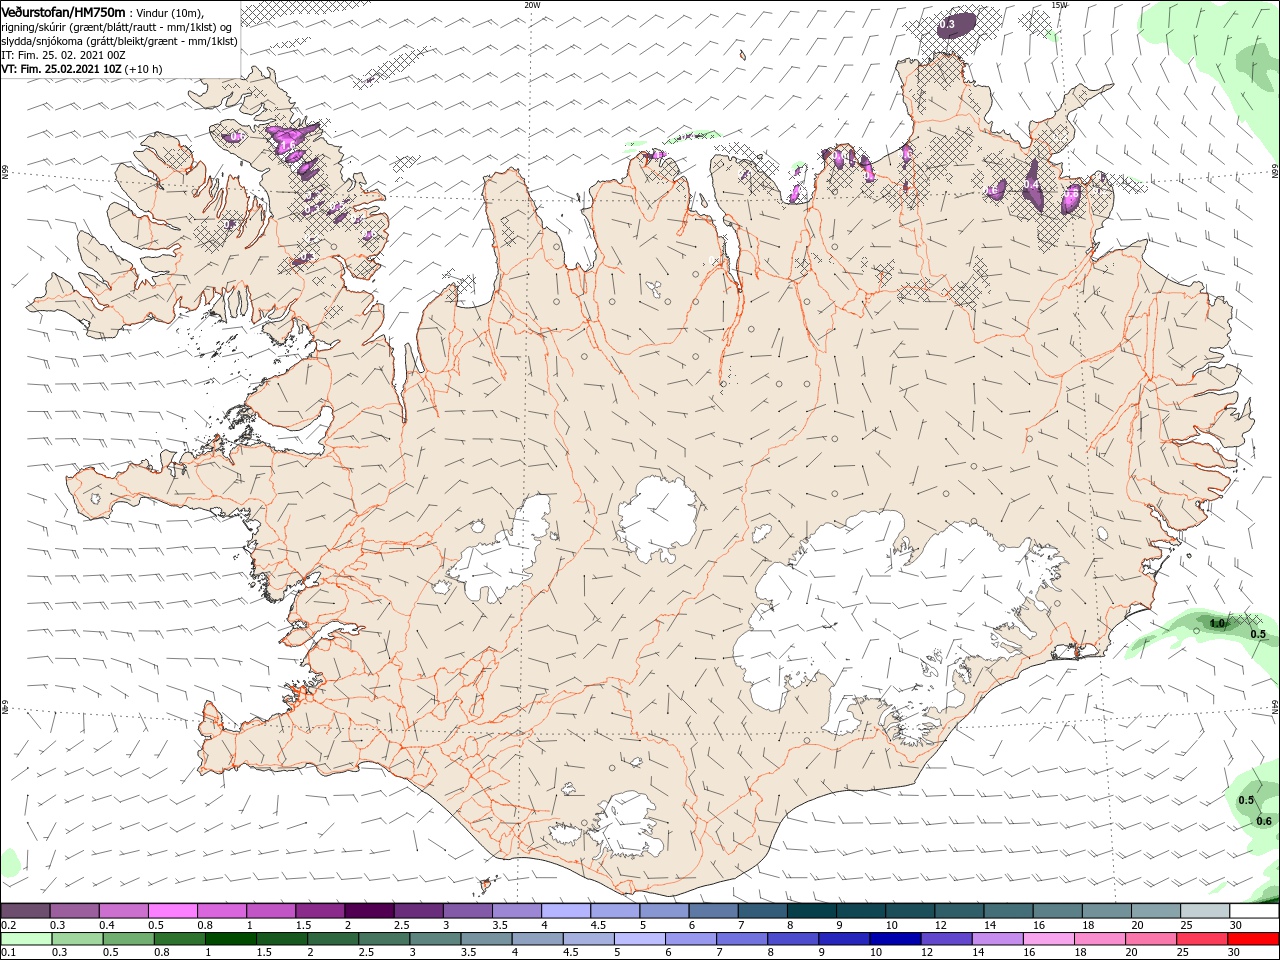Pick the light gray 25 swatch in the upper legend row

(1206, 911)
